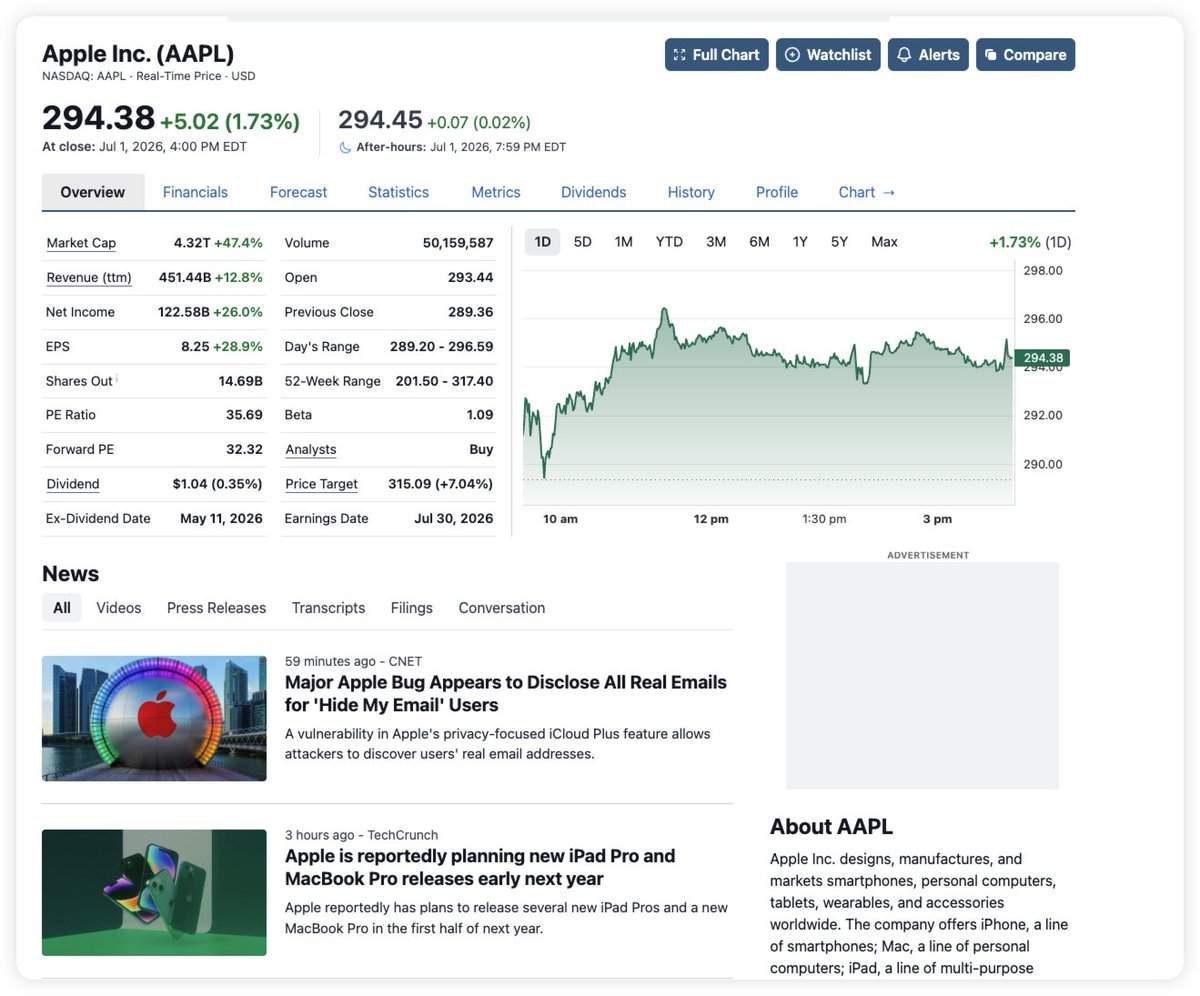Screen dimensions: 1200x996
Task: Click the Market Cap link
Action: coord(81,243)
